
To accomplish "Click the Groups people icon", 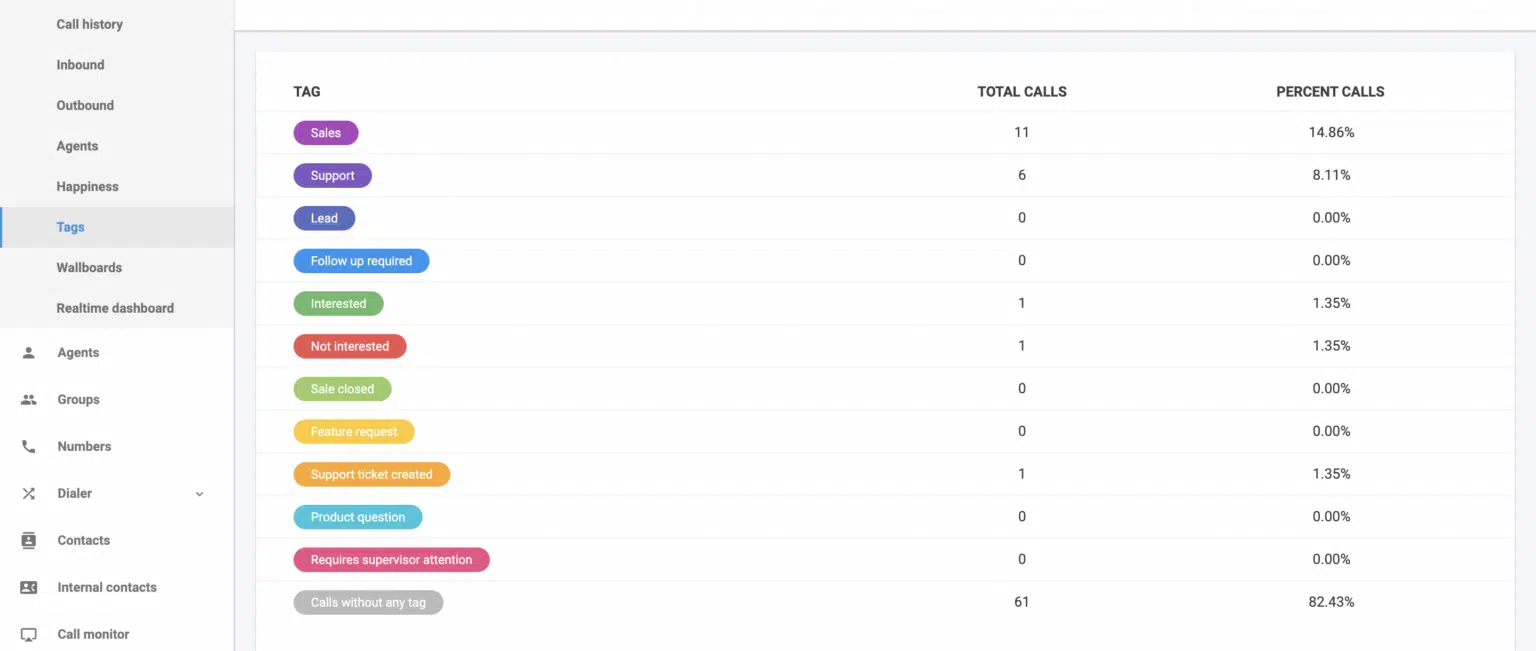I will [x=29, y=400].
